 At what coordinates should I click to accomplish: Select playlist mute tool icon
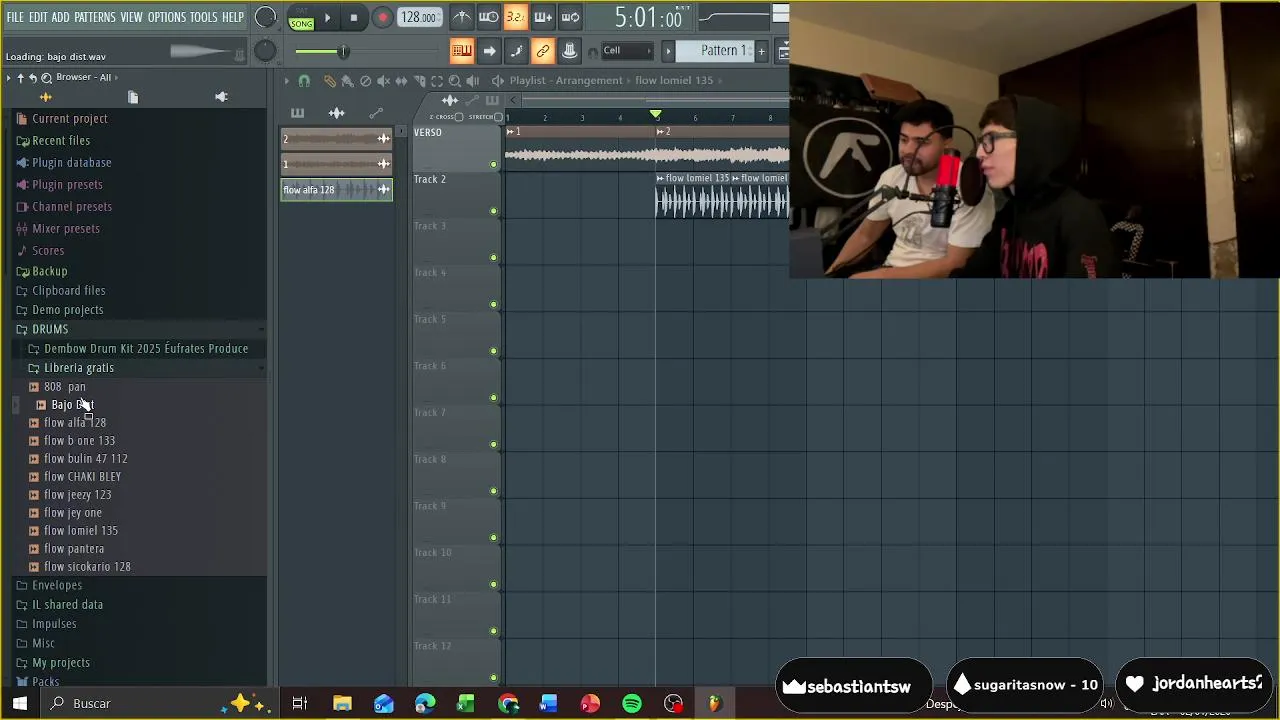coord(383,80)
